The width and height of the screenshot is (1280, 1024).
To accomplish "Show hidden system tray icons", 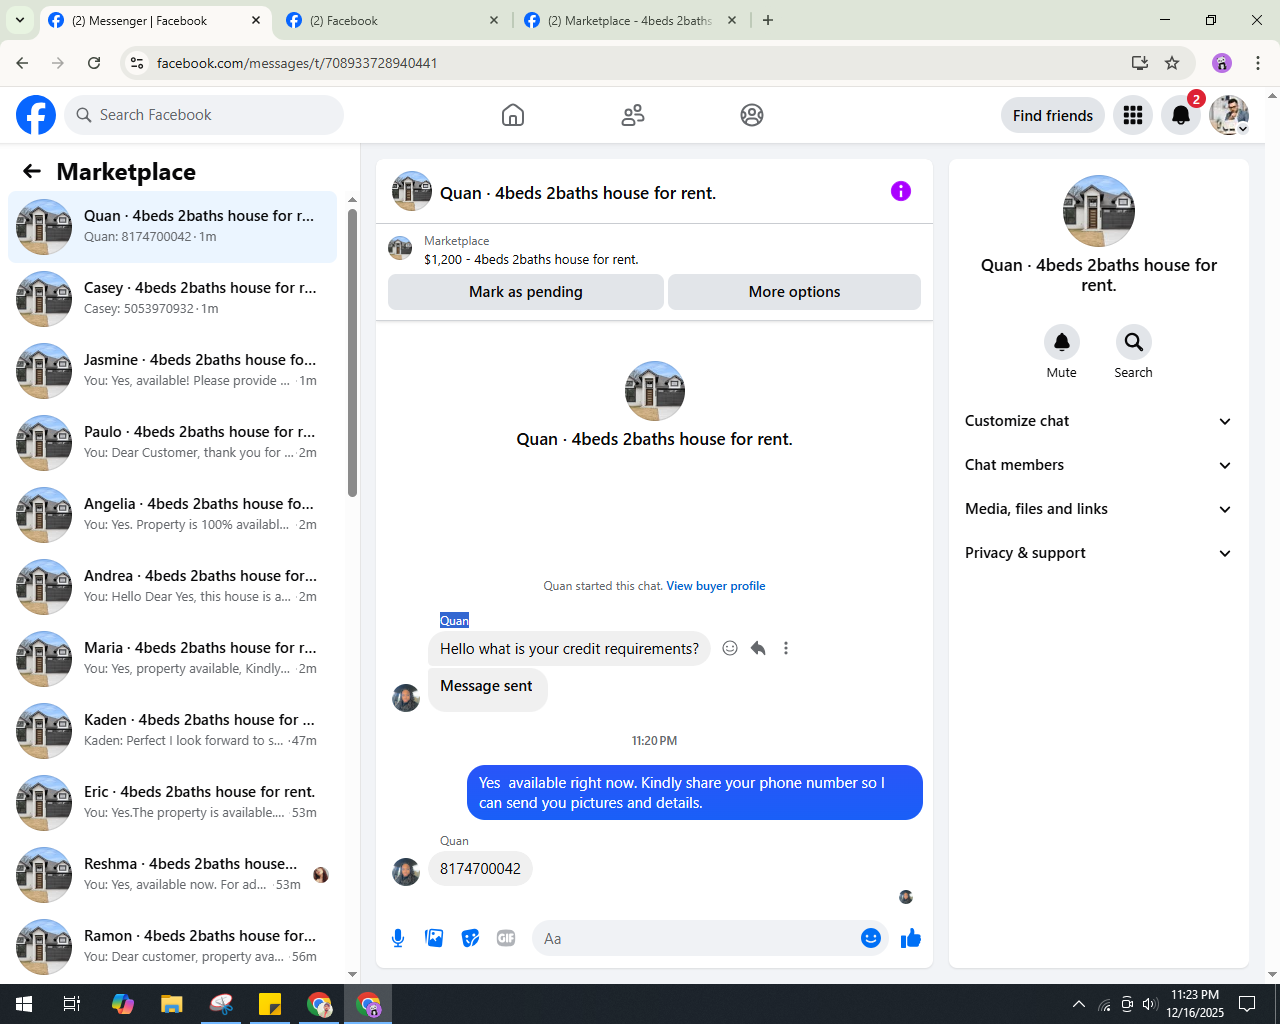I will 1078,1004.
